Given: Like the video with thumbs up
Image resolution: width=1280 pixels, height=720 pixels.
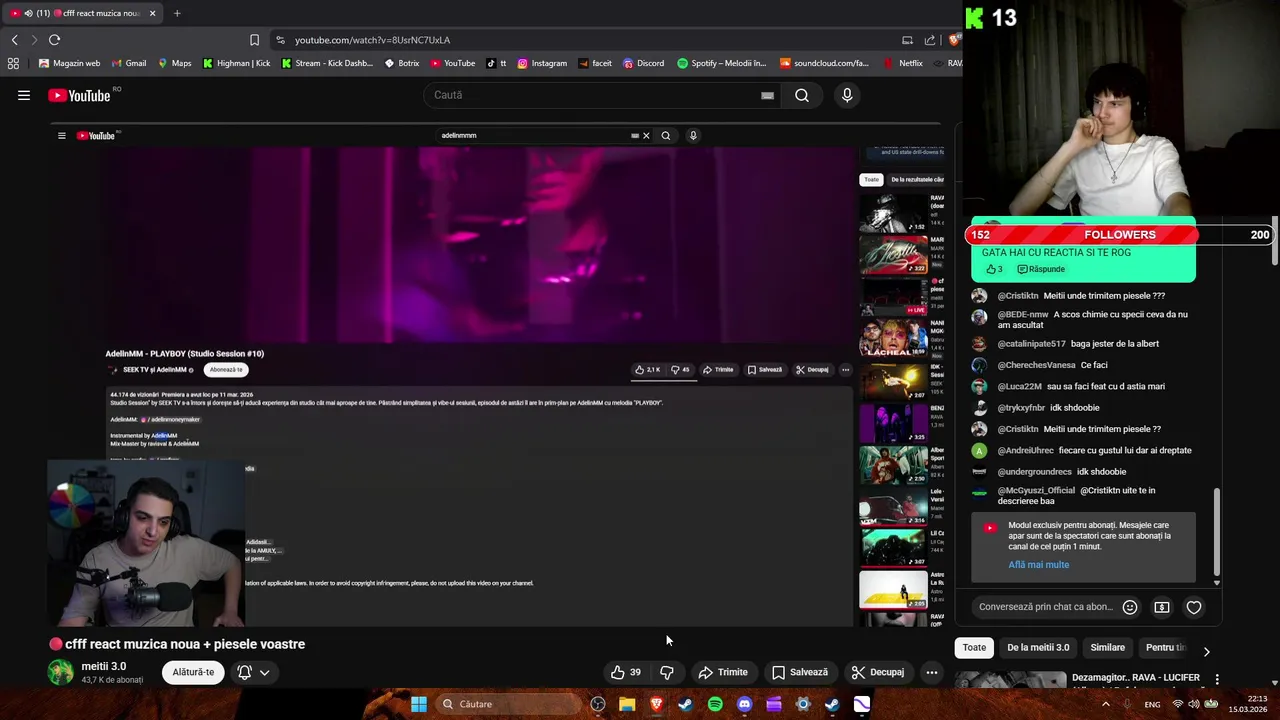Looking at the screenshot, I should coord(626,672).
